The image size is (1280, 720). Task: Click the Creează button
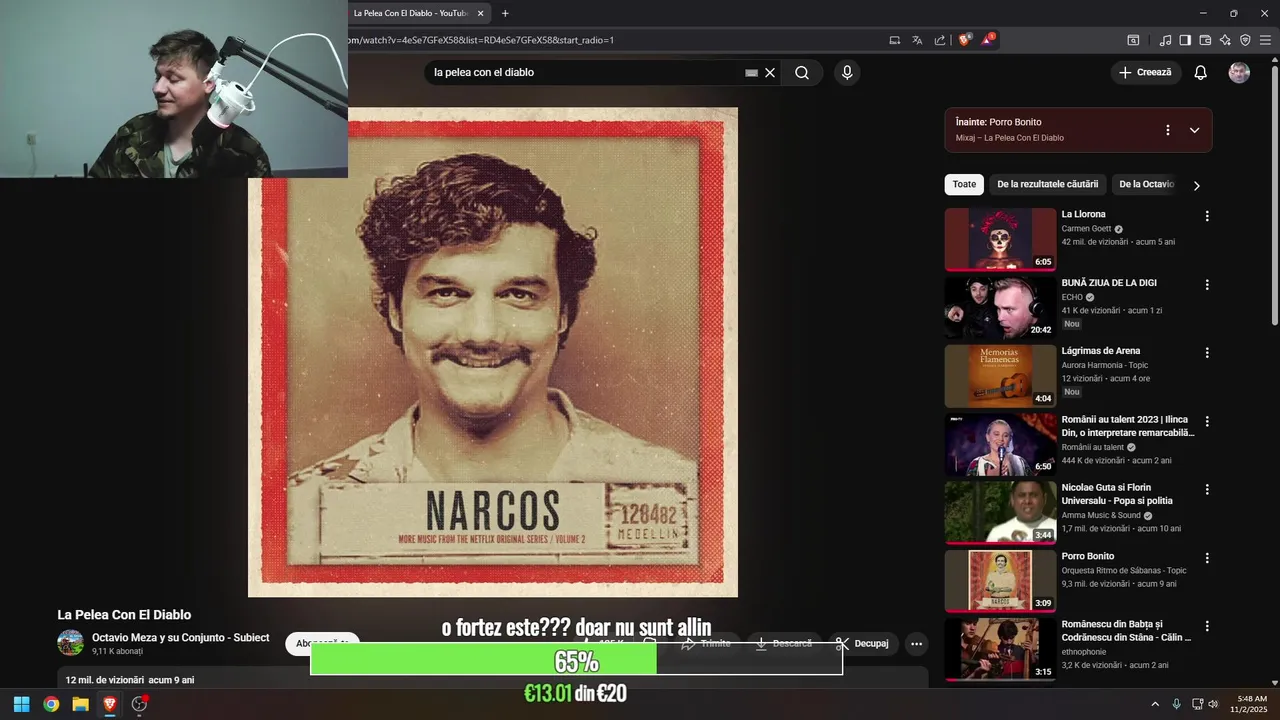pos(1145,72)
